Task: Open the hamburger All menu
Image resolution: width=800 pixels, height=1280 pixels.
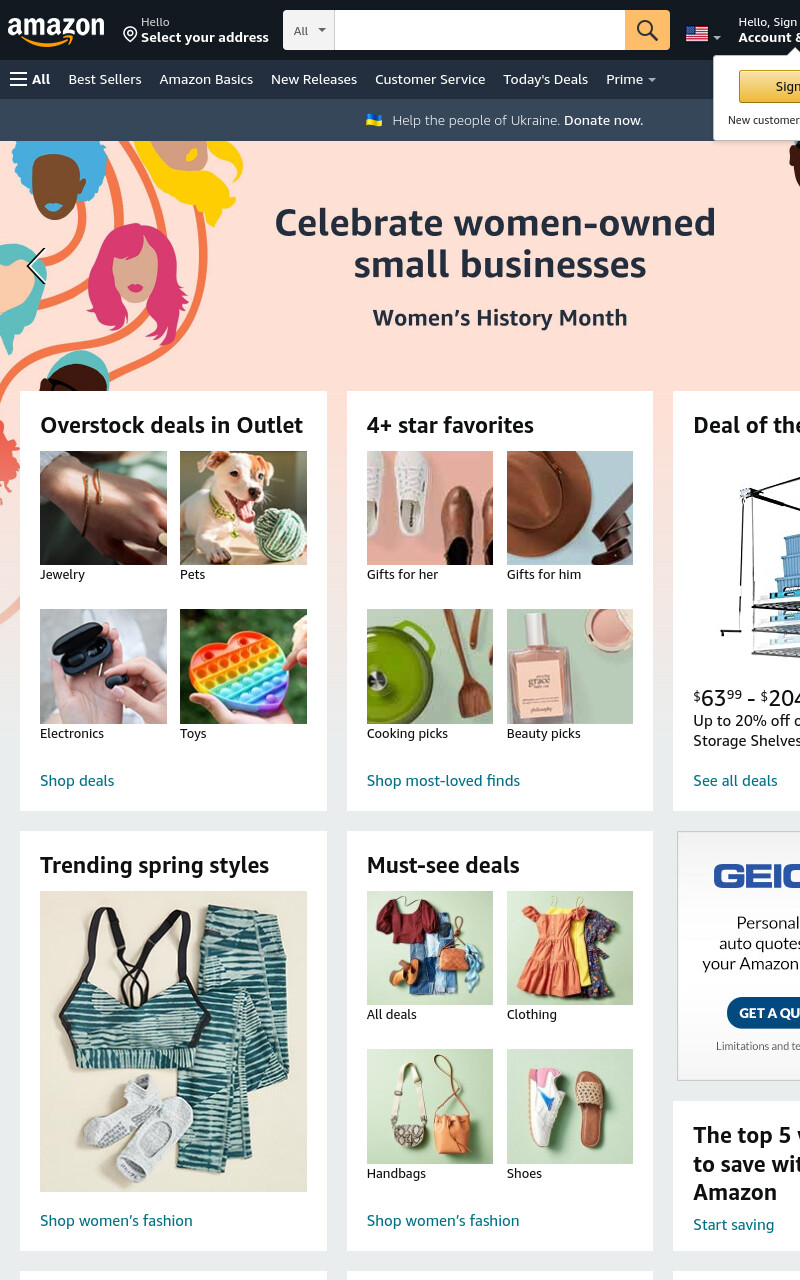Action: (30, 79)
